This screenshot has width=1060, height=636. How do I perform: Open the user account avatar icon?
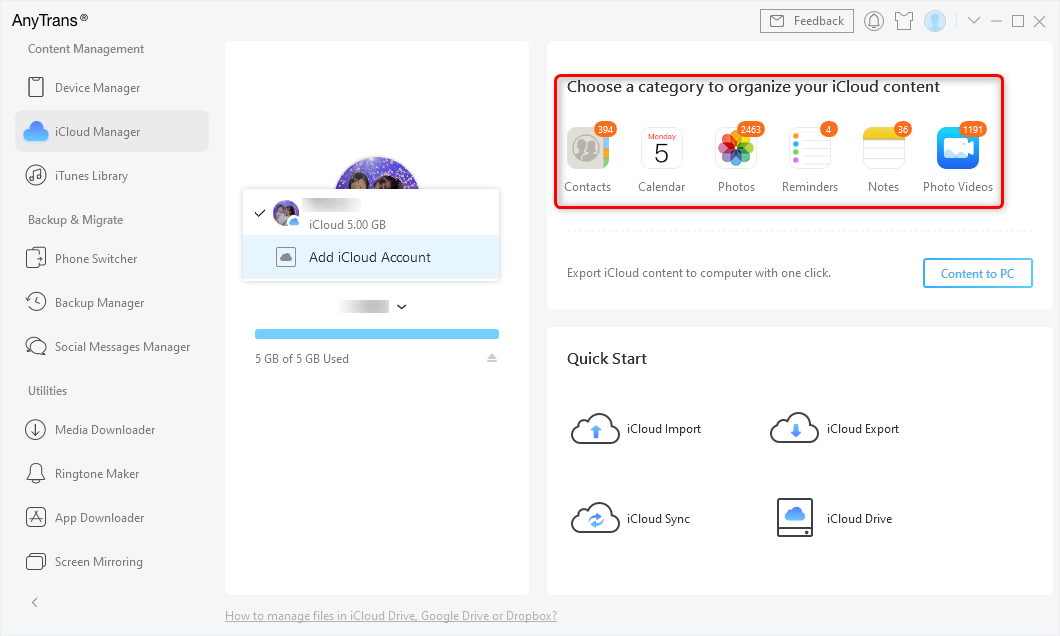click(935, 21)
